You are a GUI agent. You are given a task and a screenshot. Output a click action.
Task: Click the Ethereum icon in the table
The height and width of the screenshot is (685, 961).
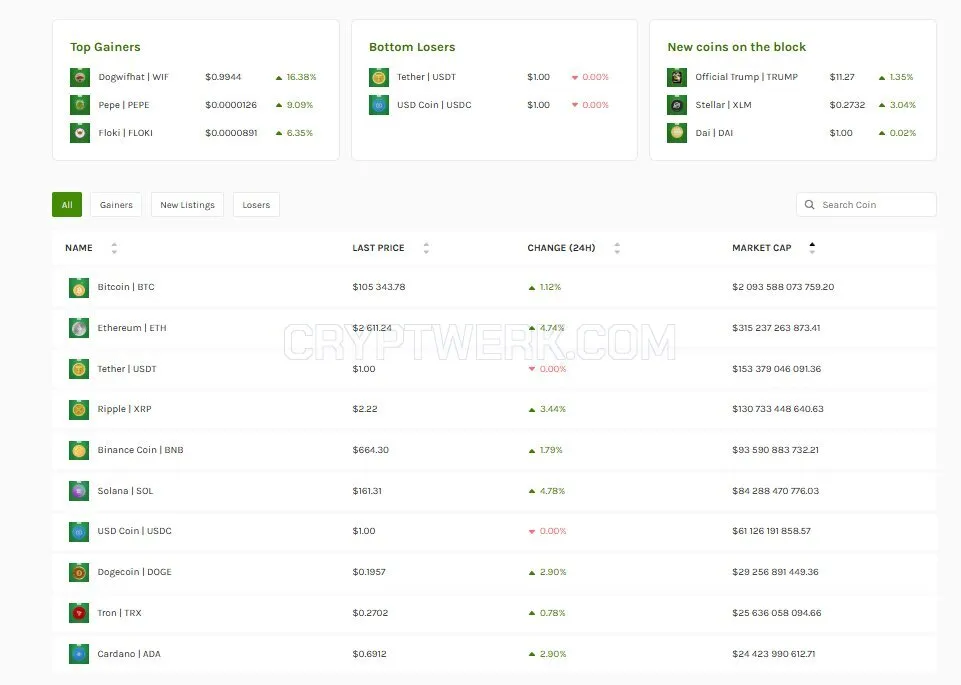pos(79,328)
